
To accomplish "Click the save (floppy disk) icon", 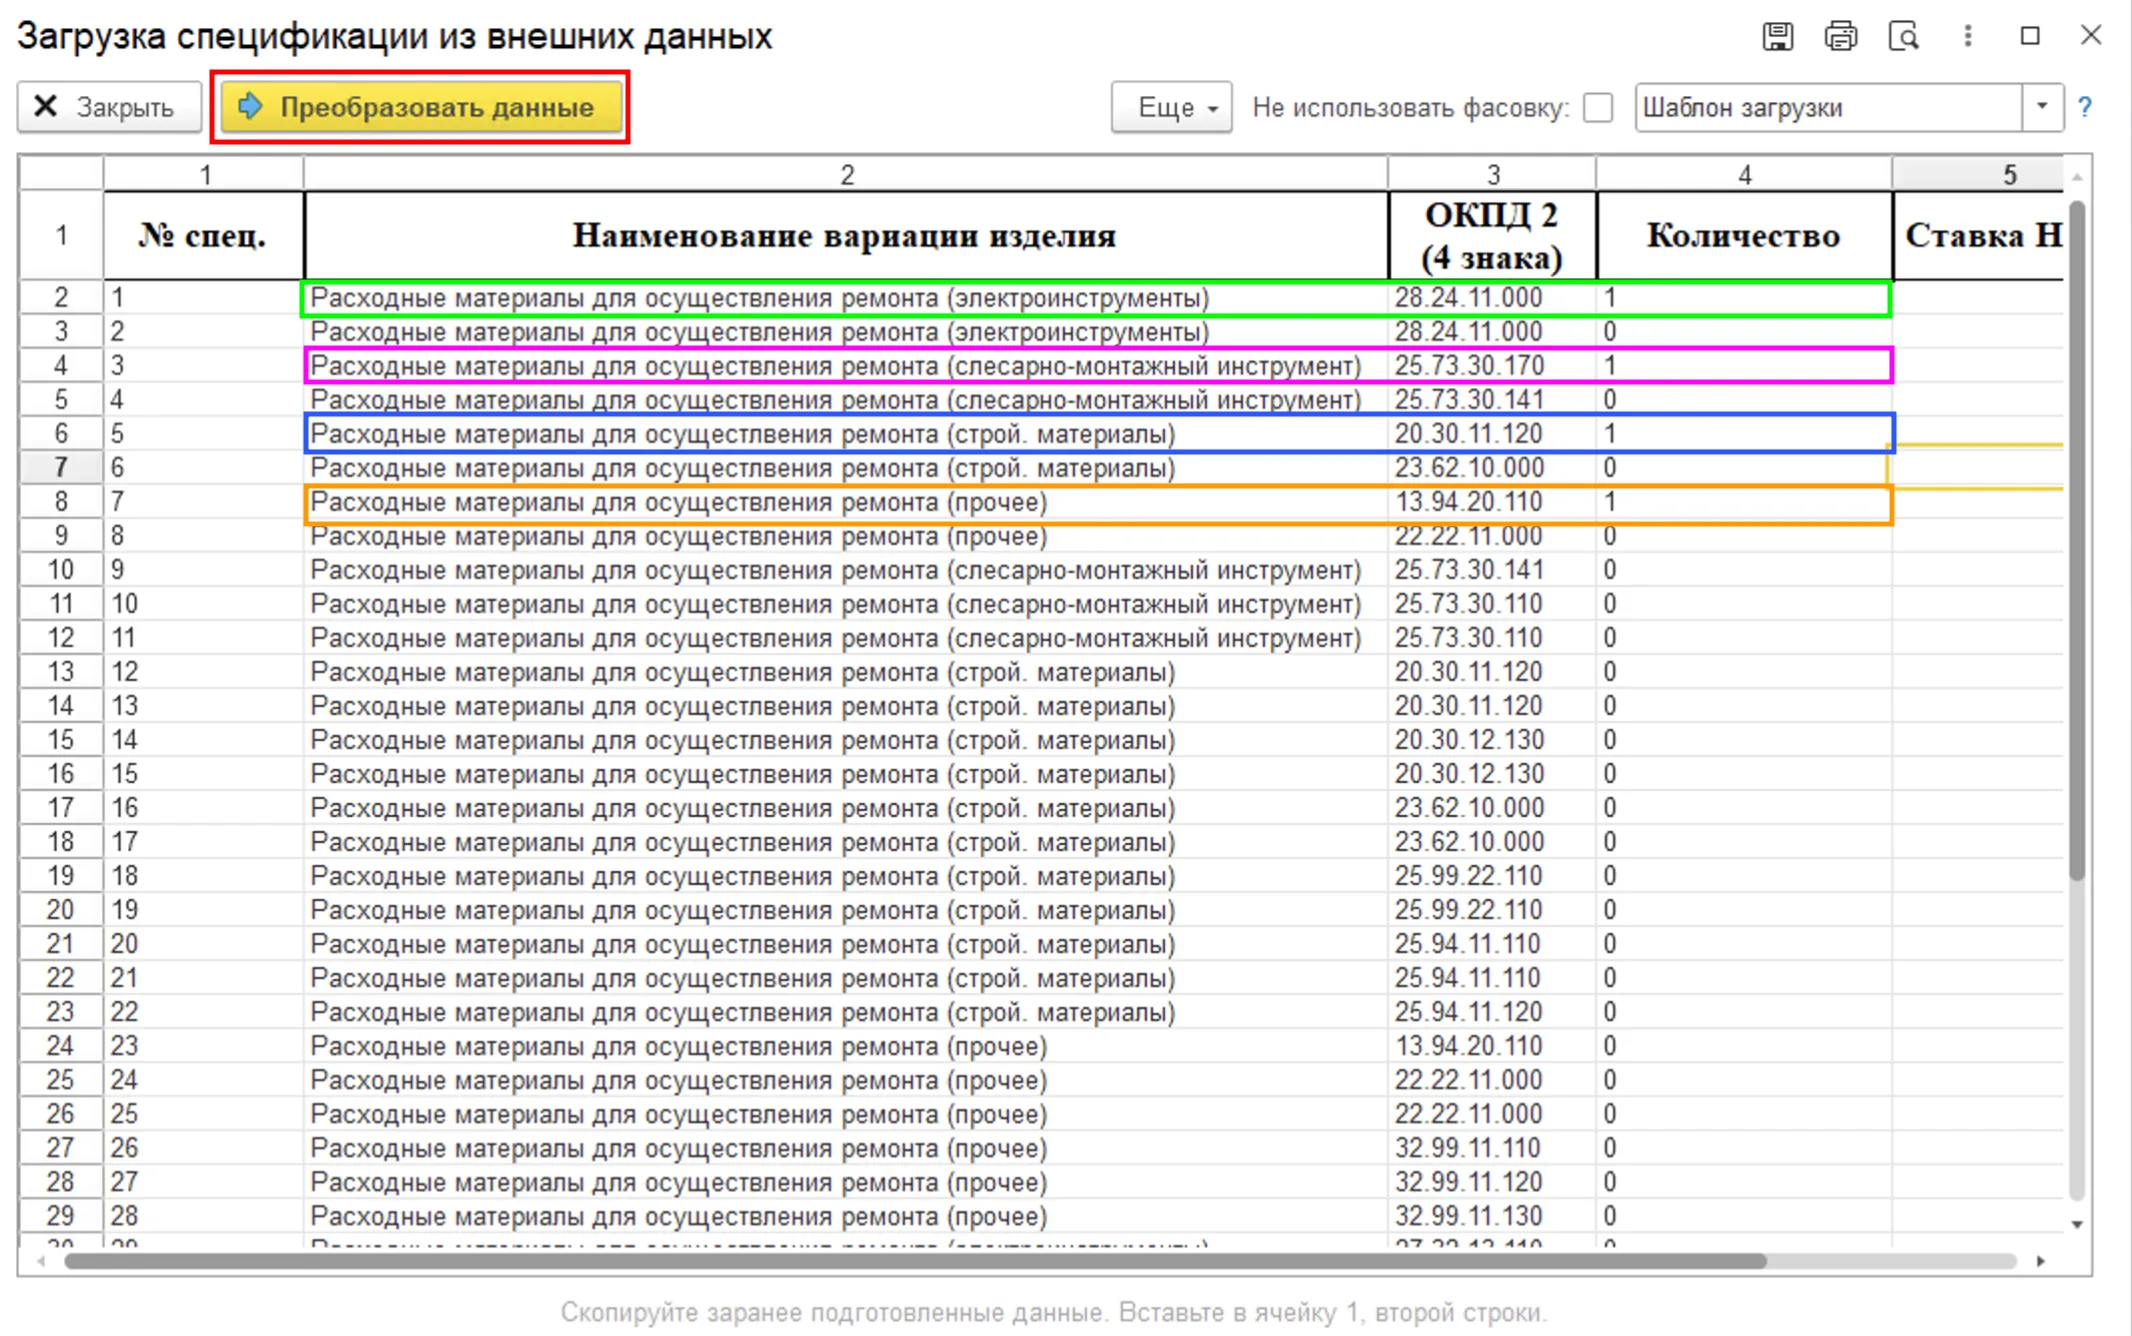I will click(x=1777, y=37).
